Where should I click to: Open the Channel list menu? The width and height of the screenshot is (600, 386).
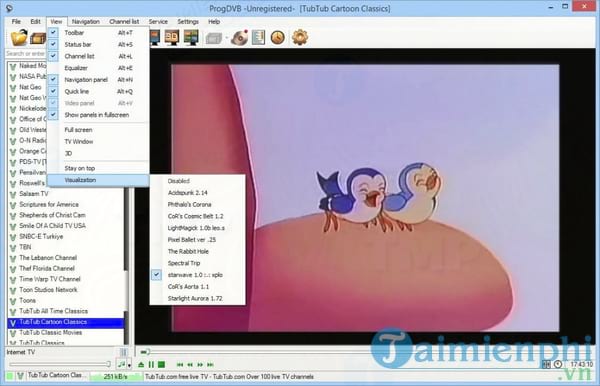[x=124, y=21]
